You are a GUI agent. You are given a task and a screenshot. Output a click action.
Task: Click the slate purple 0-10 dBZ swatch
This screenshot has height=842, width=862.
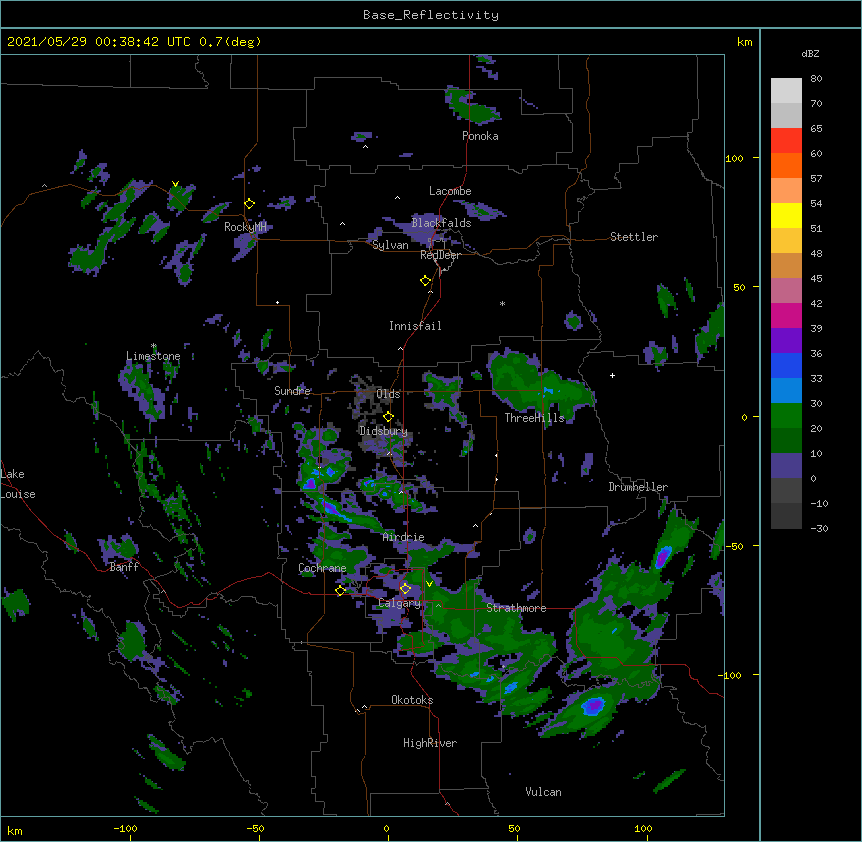786,466
